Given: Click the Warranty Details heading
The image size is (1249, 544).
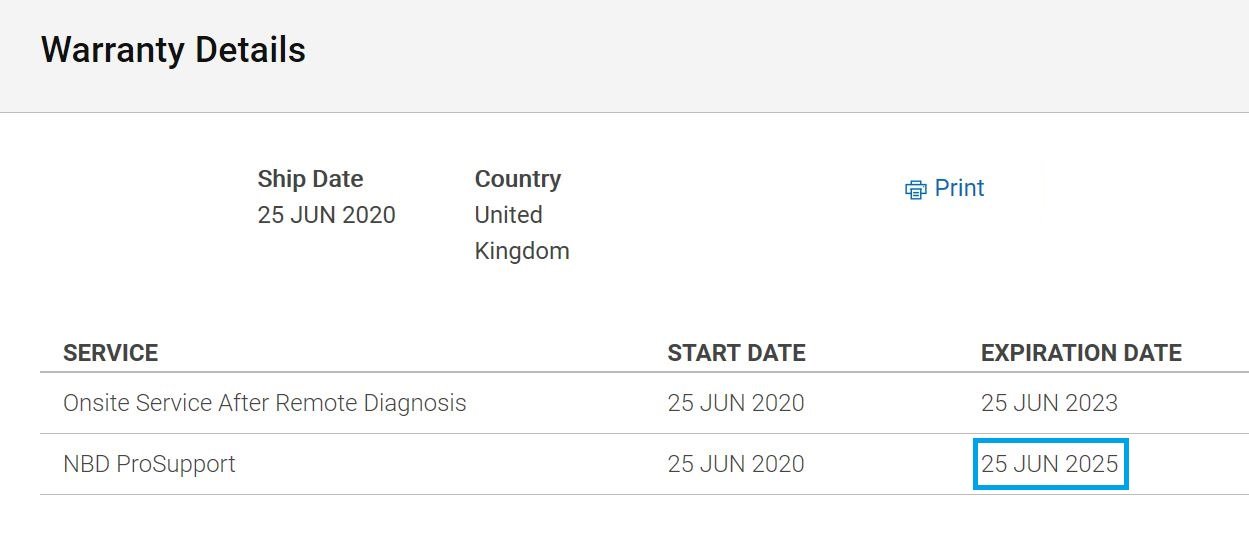Looking at the screenshot, I should click(x=173, y=50).
